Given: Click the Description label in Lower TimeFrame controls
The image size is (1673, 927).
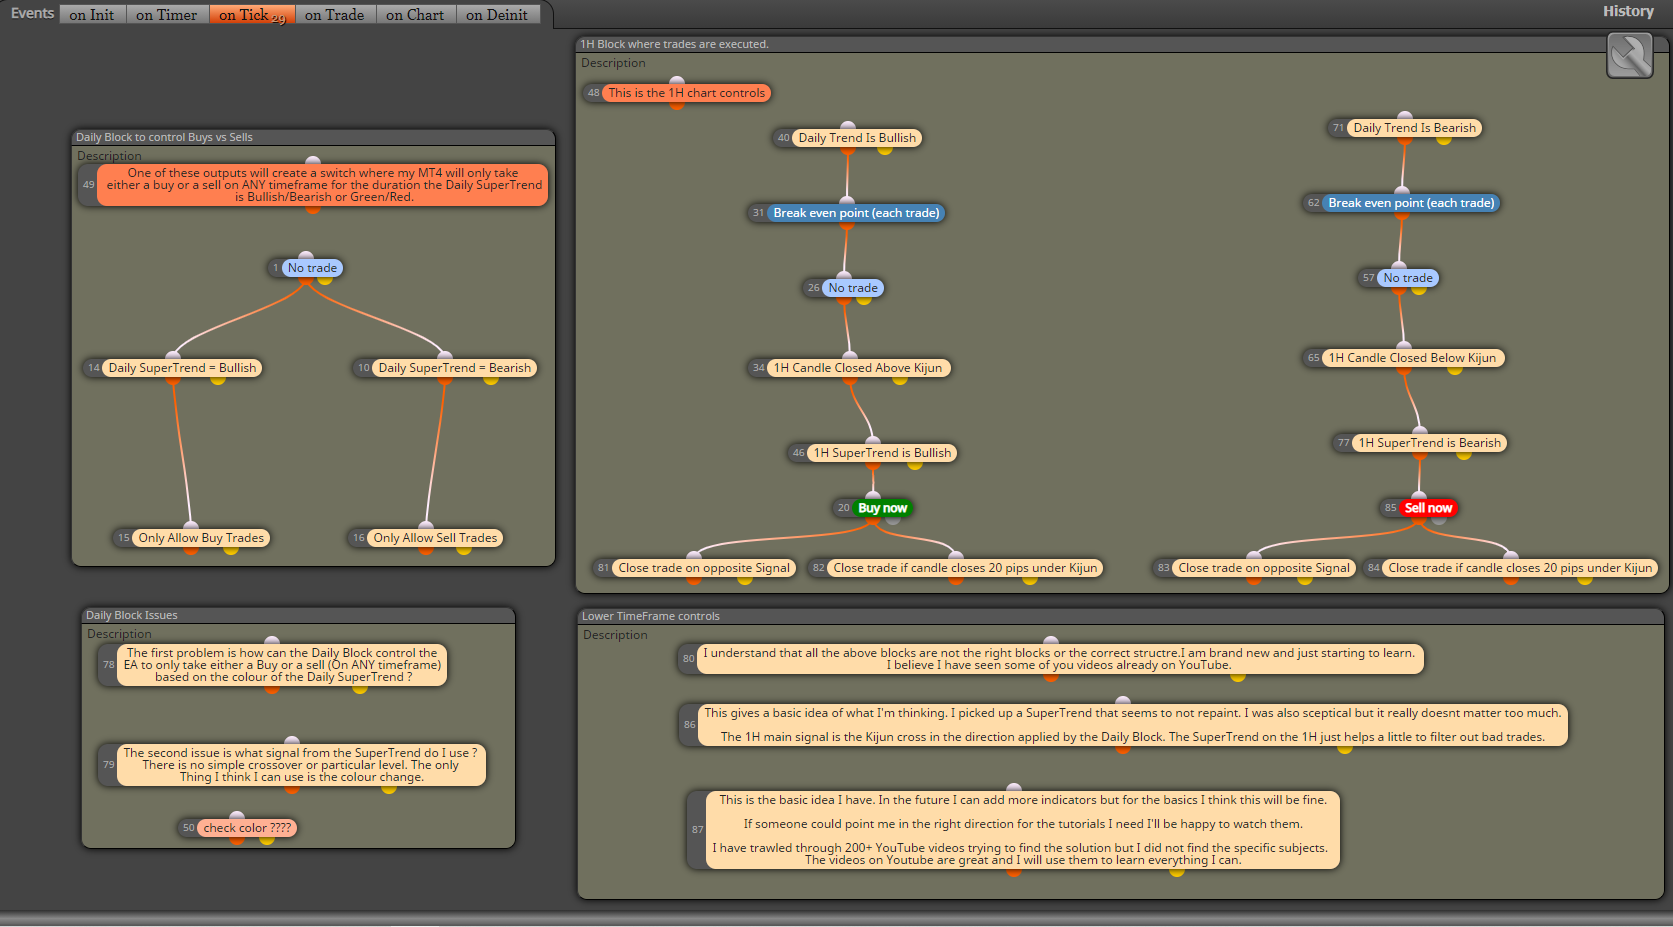Looking at the screenshot, I should point(615,635).
